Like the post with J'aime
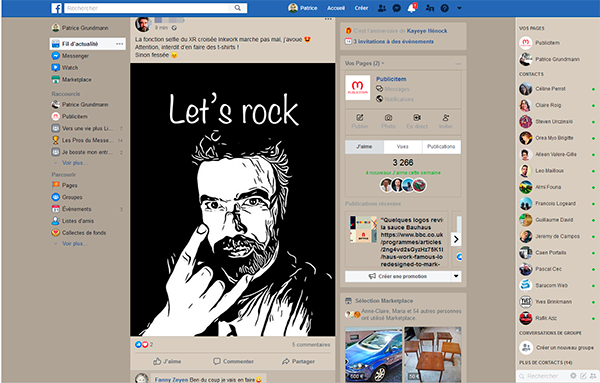The width and height of the screenshot is (600, 383). coord(167,361)
